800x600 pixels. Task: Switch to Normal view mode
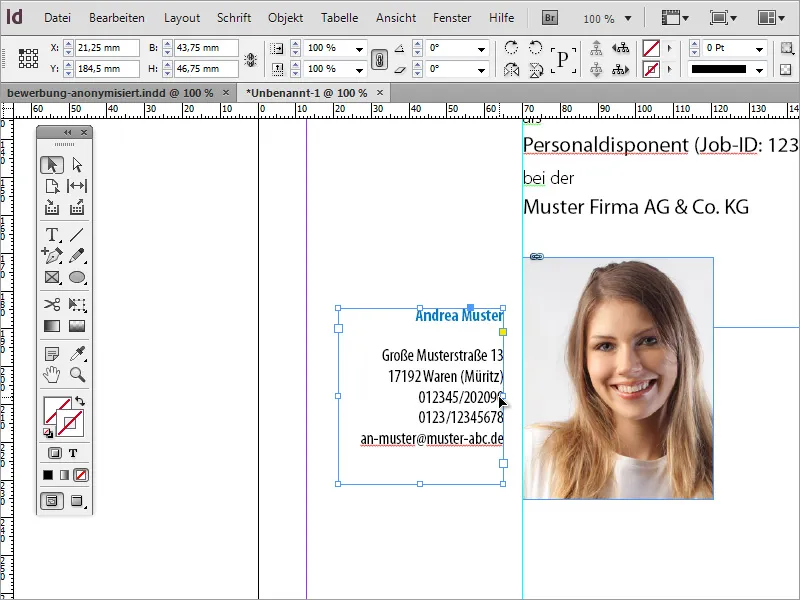click(52, 501)
